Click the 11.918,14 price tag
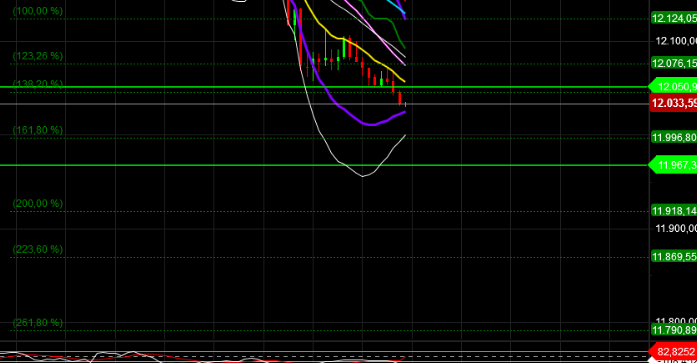Image resolution: width=697 pixels, height=363 pixels. (x=674, y=211)
